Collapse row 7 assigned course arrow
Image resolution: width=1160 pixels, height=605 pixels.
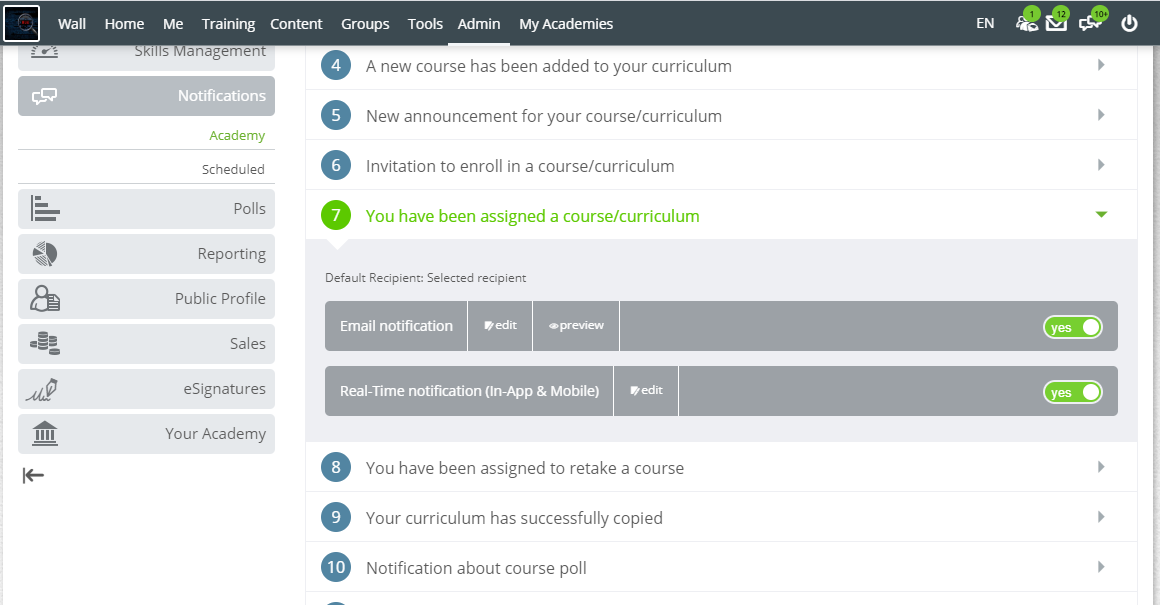point(1101,214)
